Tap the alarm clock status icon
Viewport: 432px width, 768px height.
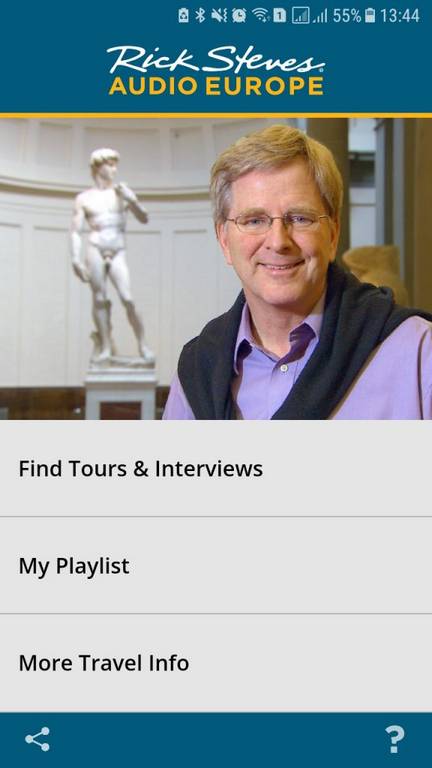(x=240, y=16)
